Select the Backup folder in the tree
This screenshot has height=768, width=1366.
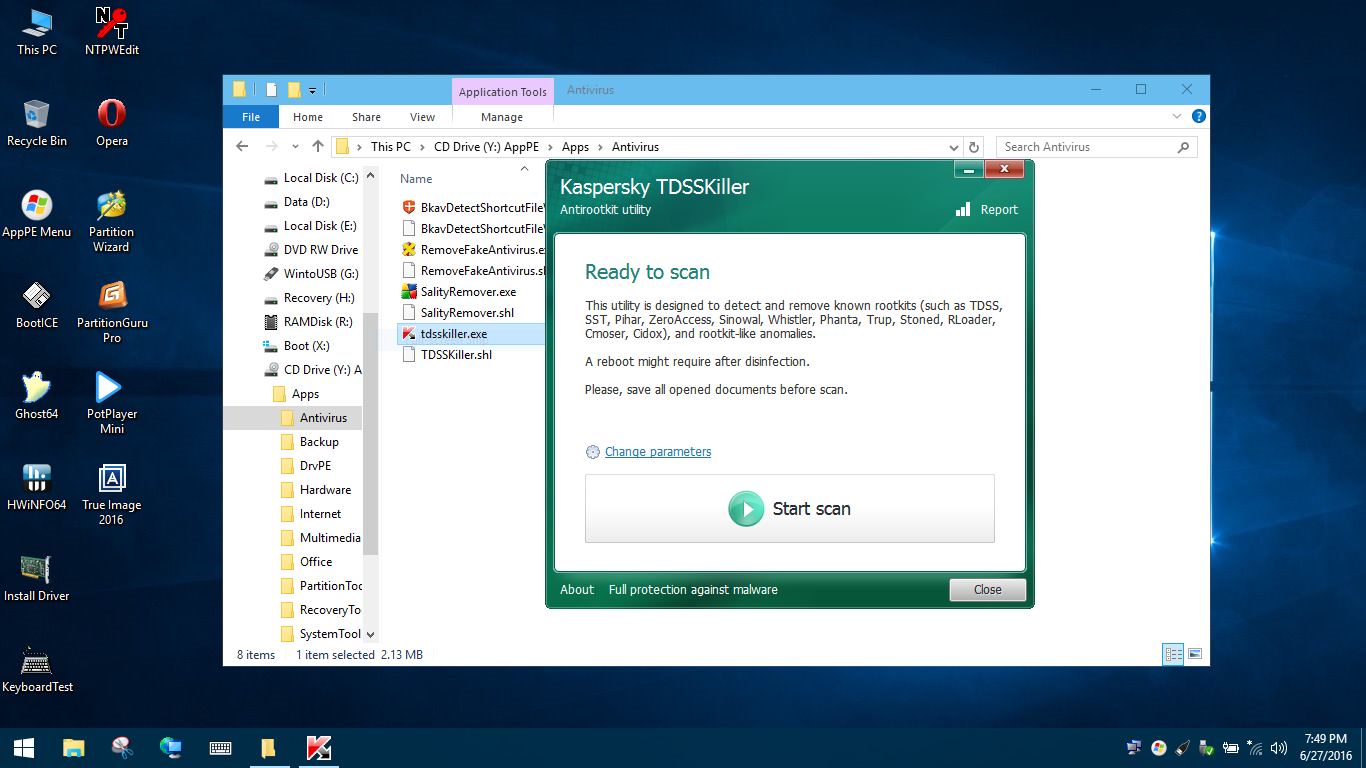pyautogui.click(x=319, y=442)
